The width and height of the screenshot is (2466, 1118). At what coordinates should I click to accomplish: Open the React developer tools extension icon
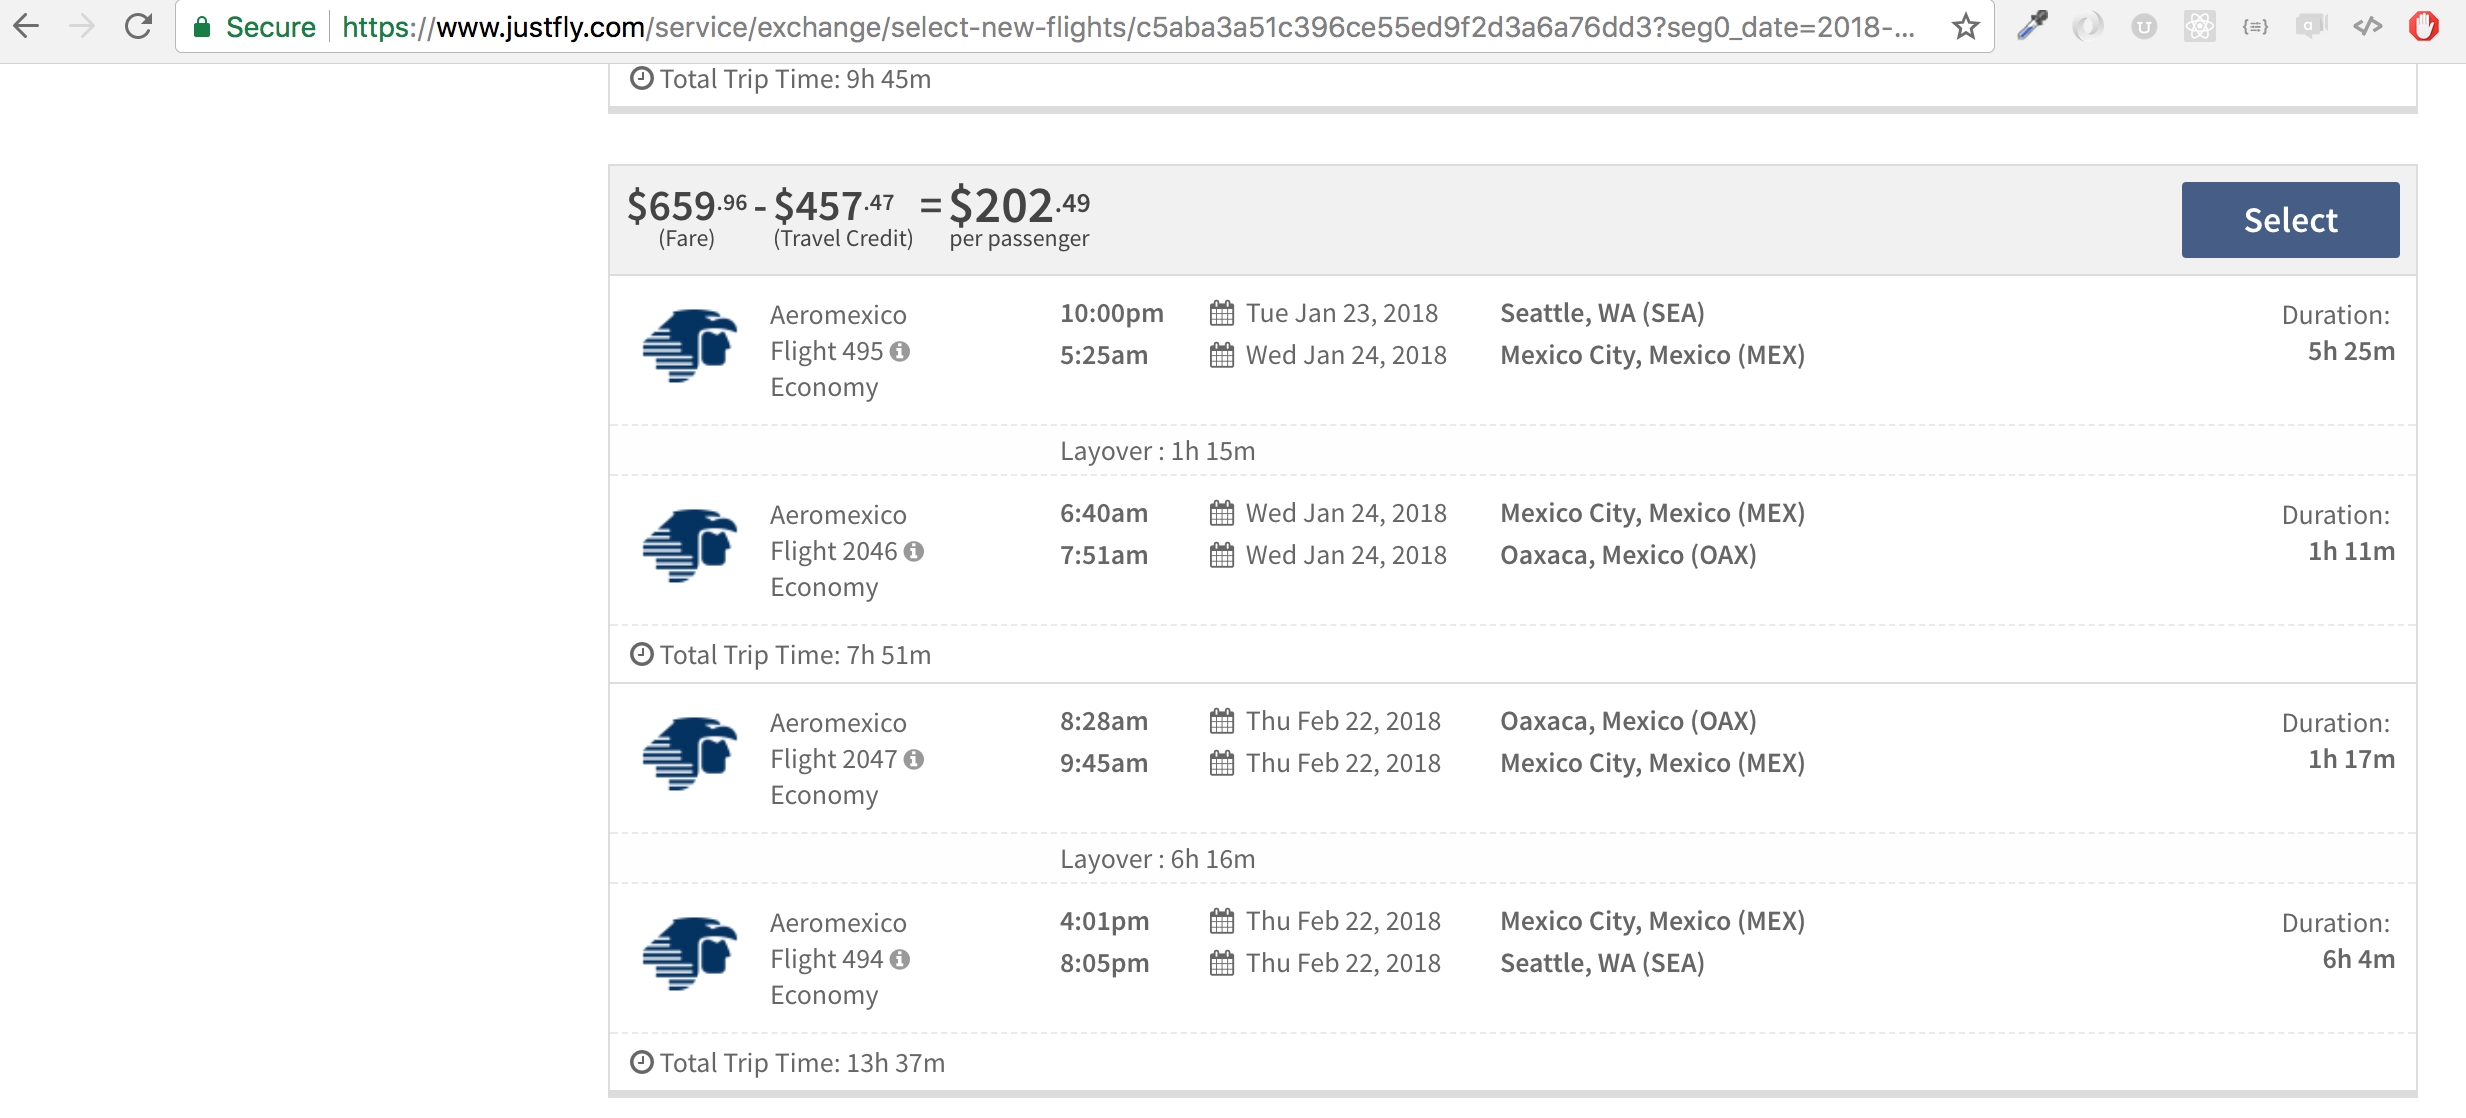[x=2200, y=26]
